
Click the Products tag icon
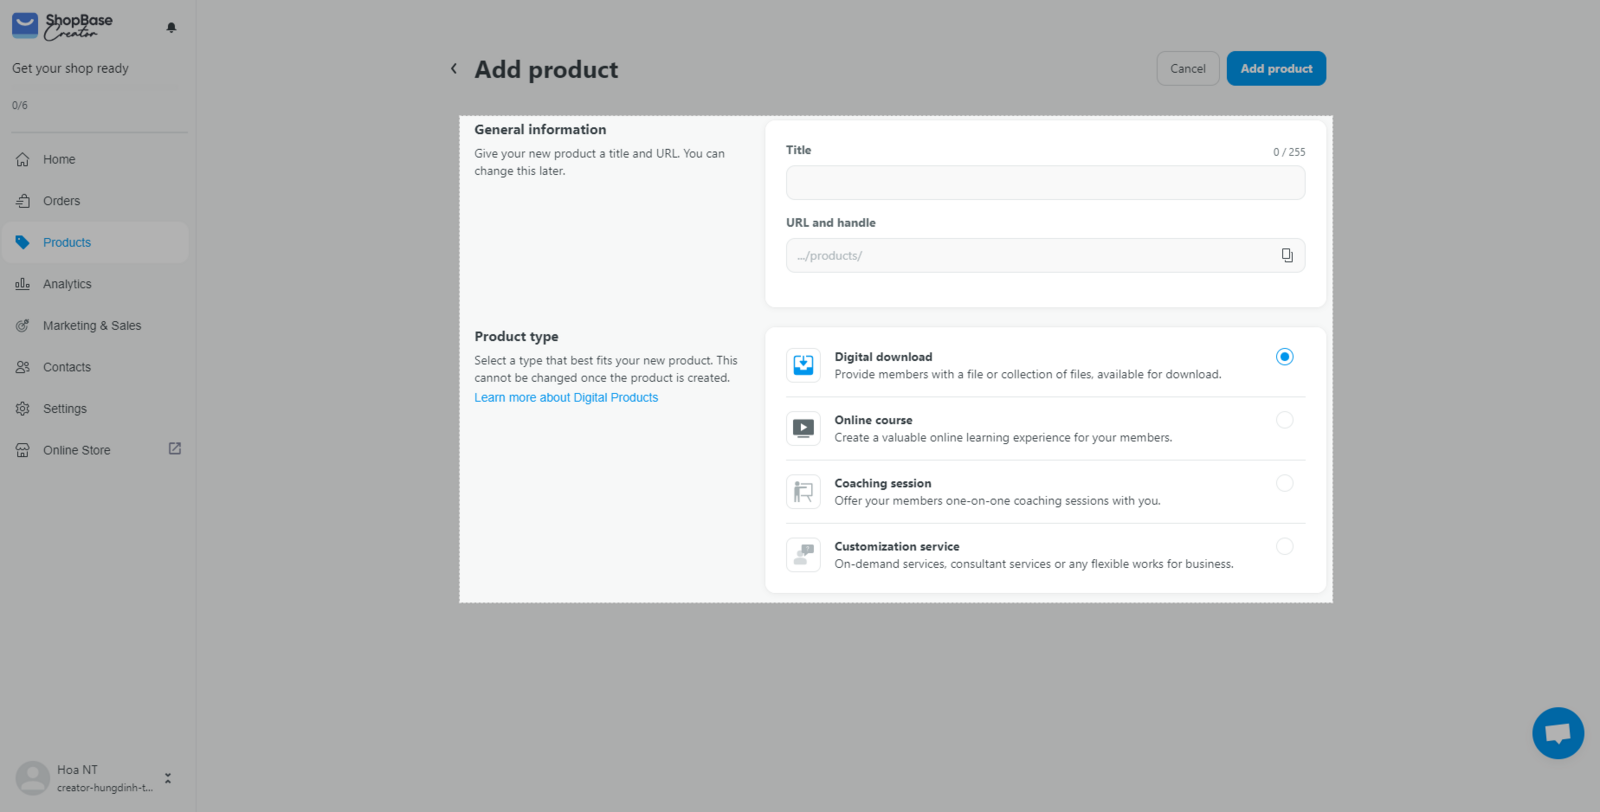click(23, 243)
